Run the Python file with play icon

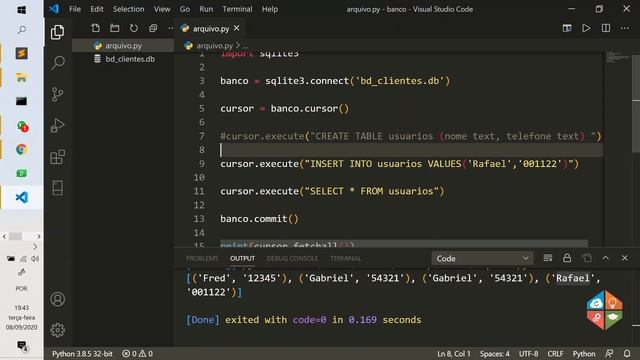586,28
